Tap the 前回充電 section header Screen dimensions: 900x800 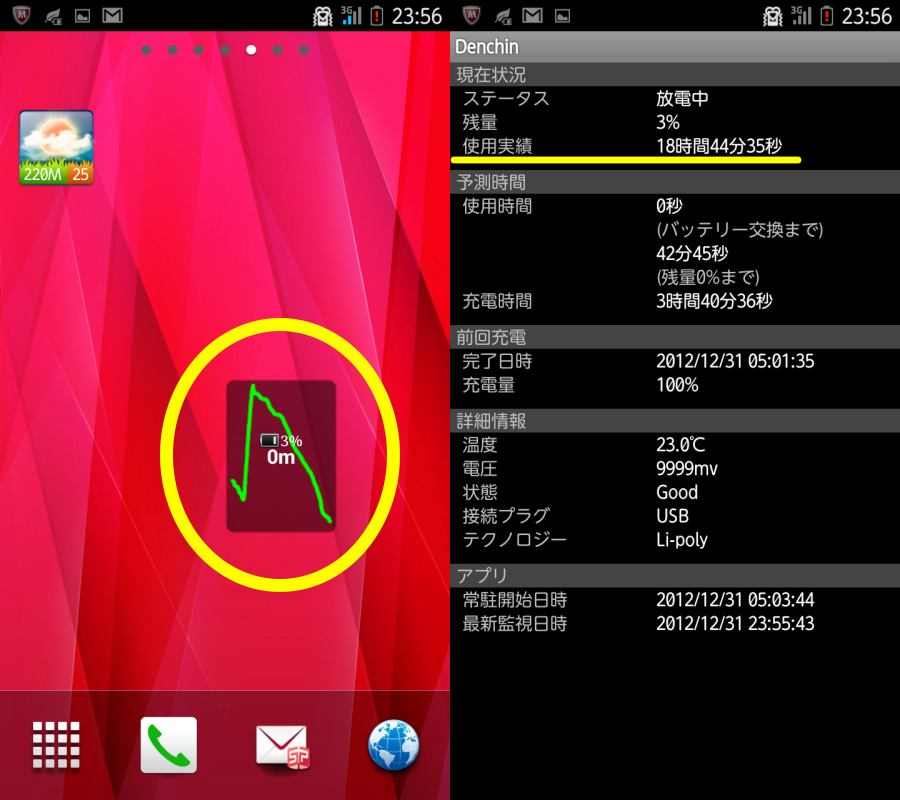pyautogui.click(x=675, y=337)
